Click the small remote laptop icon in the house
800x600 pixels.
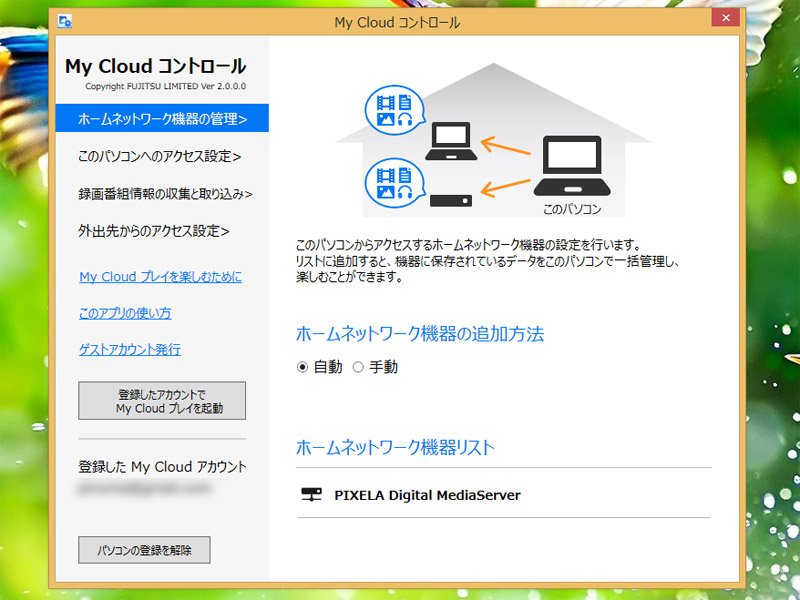point(451,142)
